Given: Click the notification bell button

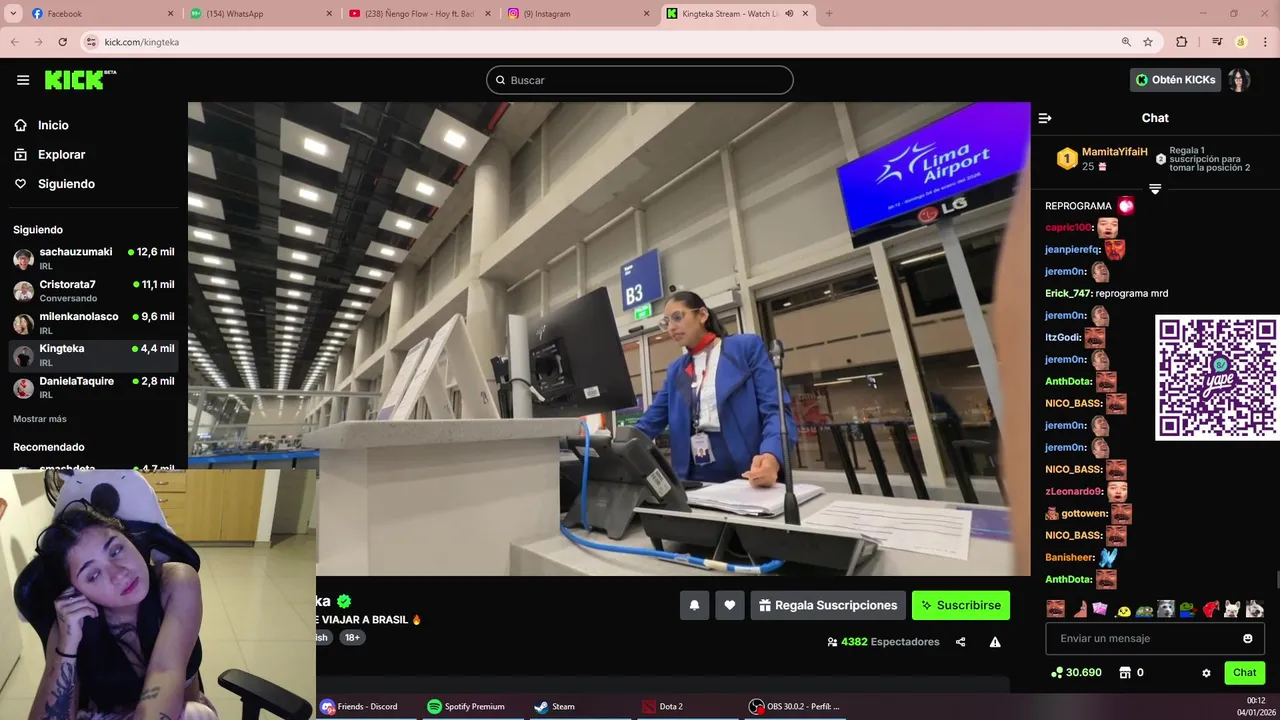Looking at the screenshot, I should pos(694,605).
